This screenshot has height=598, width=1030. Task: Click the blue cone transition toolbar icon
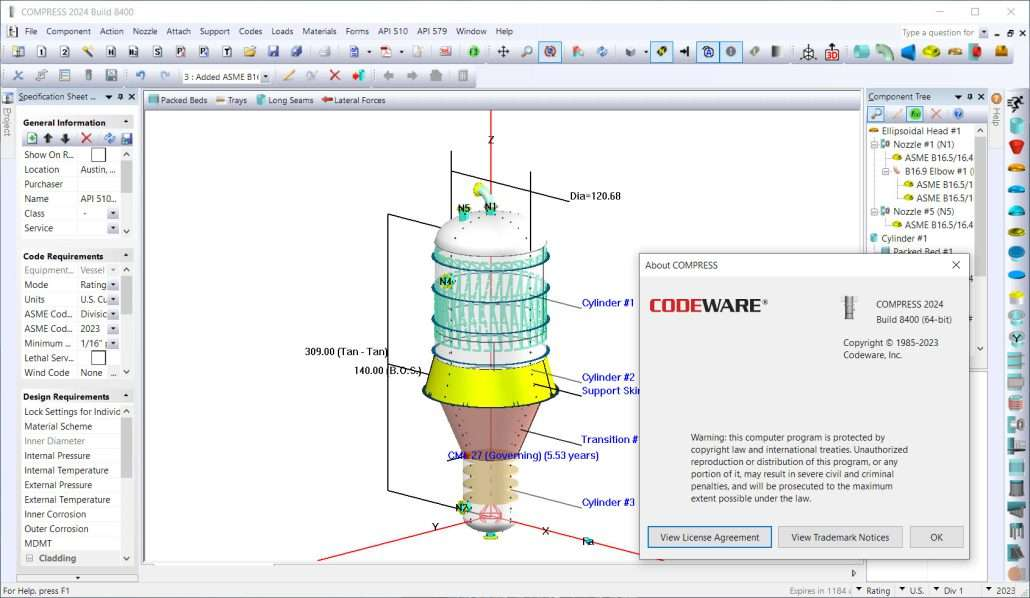click(x=908, y=51)
